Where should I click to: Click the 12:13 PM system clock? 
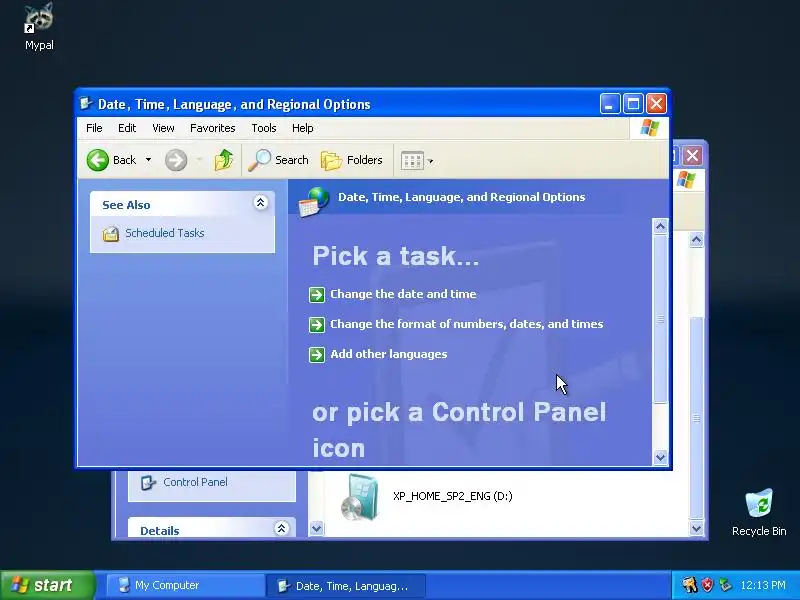click(763, 585)
